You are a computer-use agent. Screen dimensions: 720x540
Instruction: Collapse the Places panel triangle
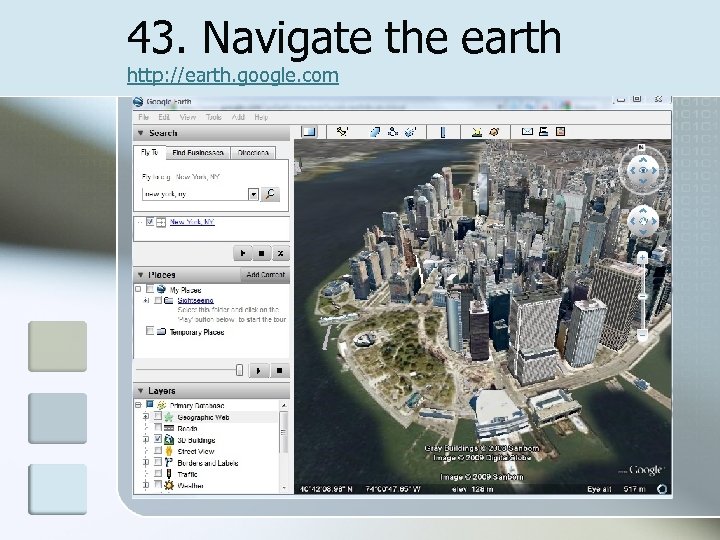tap(141, 275)
